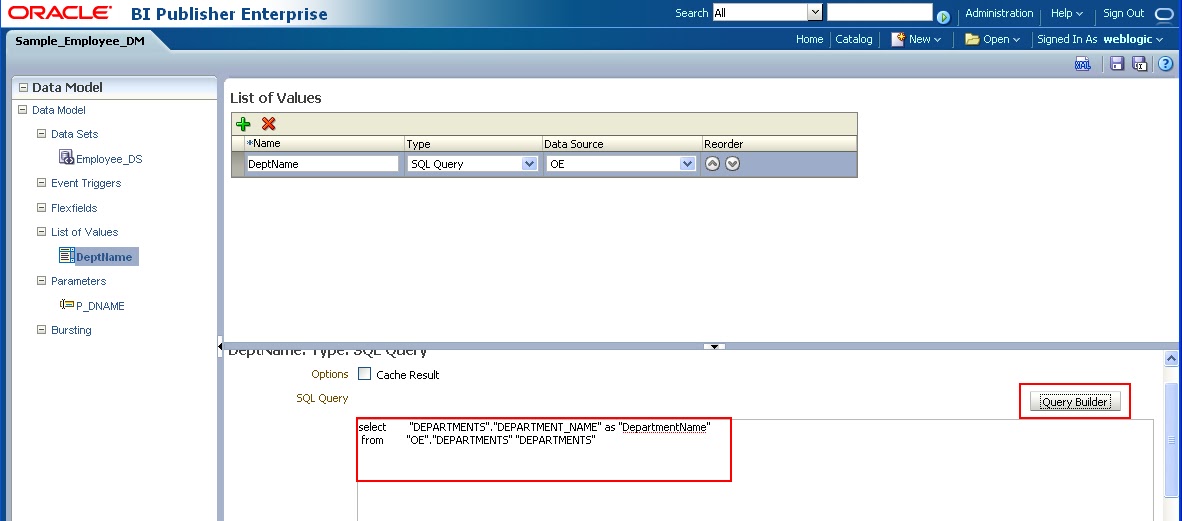The height and width of the screenshot is (521, 1182).
Task: Open the New menu
Action: tap(925, 39)
